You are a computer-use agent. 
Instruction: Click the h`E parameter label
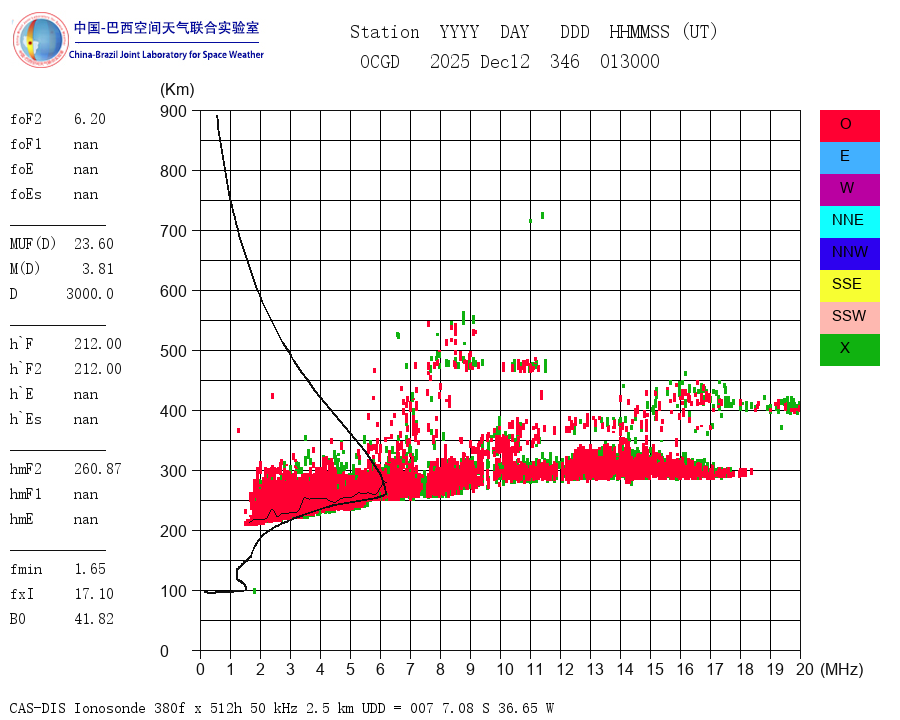tap(22, 394)
